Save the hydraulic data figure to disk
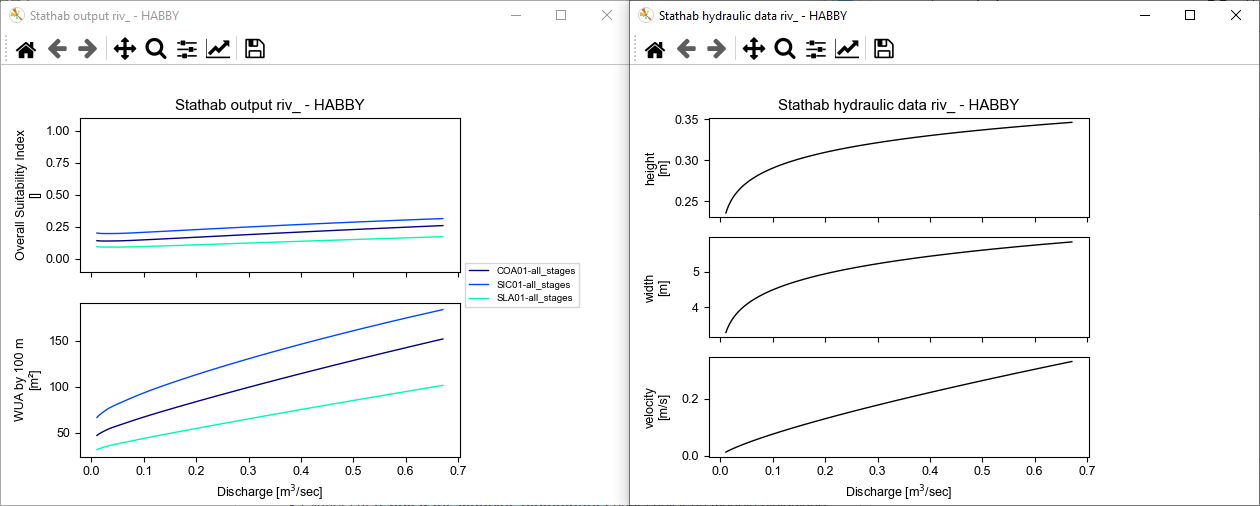The height and width of the screenshot is (506, 1260). click(883, 49)
